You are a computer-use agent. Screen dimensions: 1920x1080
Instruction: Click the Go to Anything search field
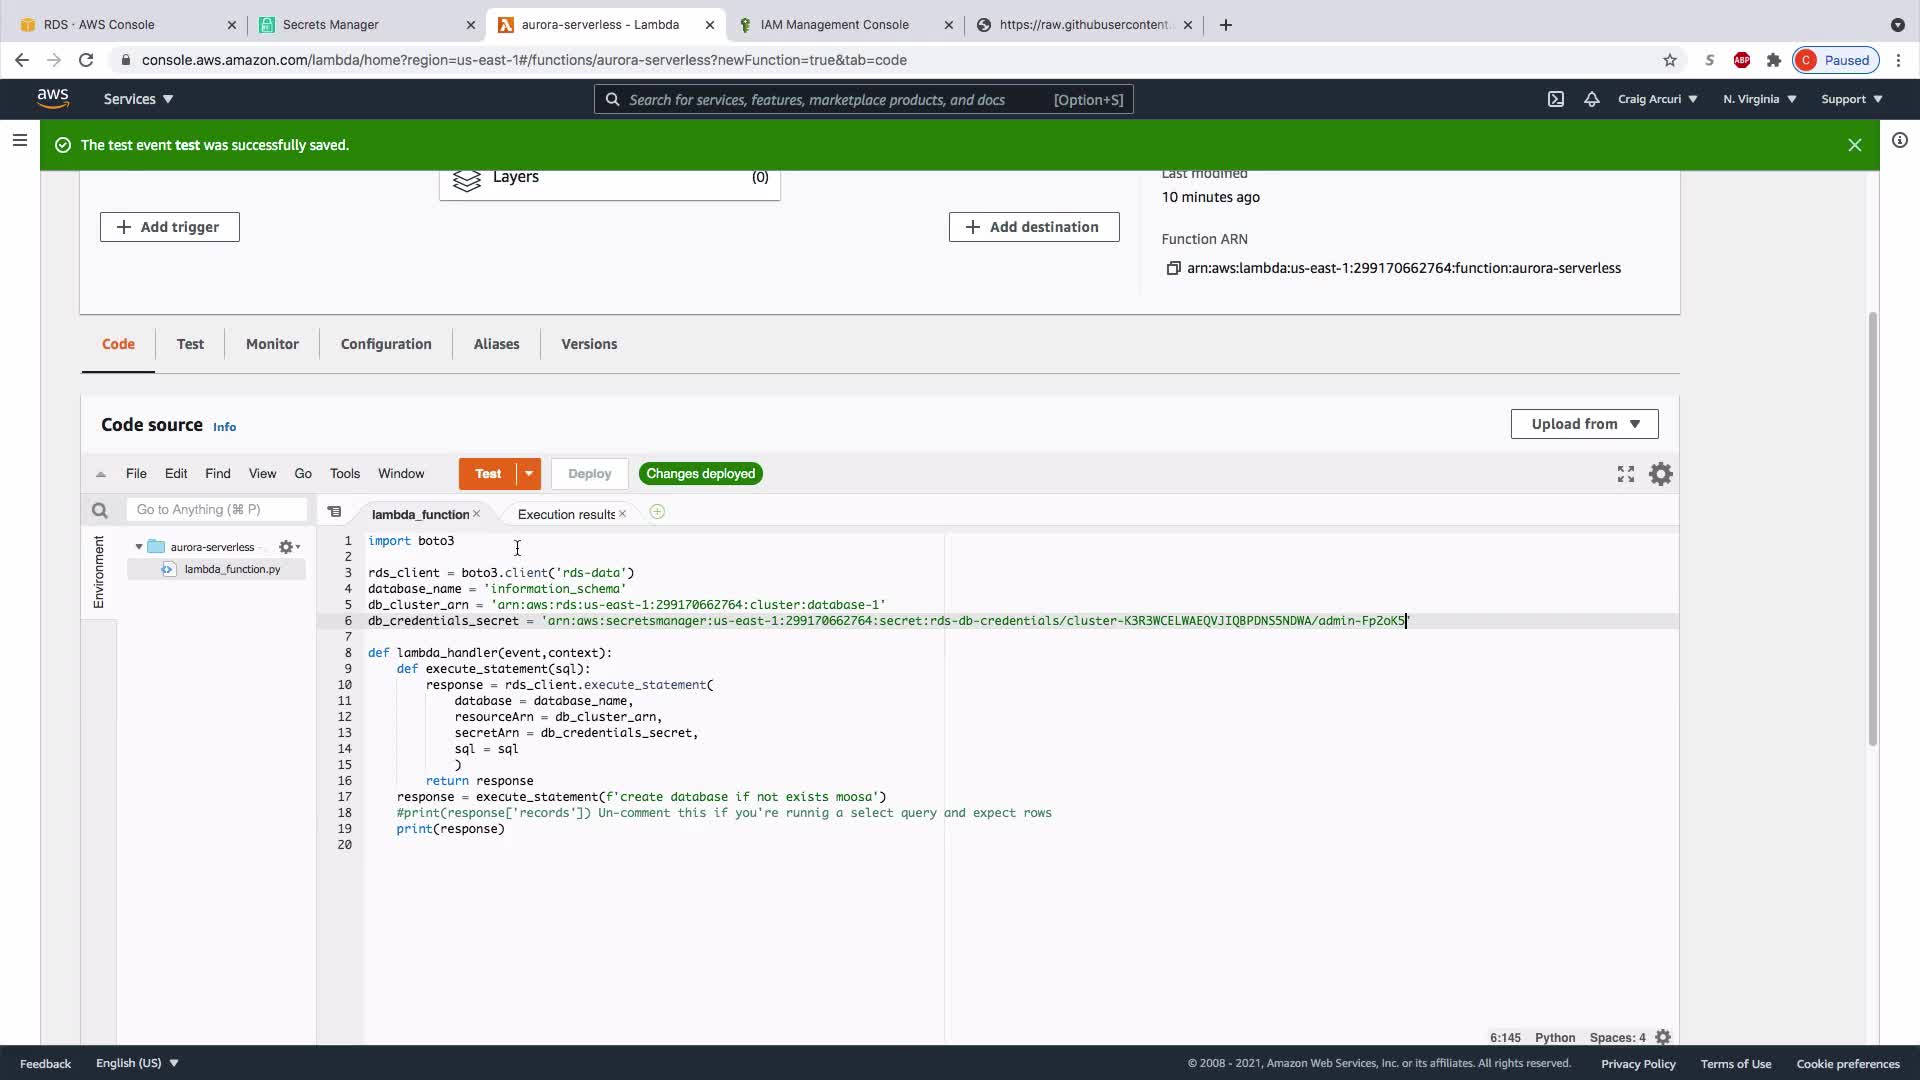point(216,510)
